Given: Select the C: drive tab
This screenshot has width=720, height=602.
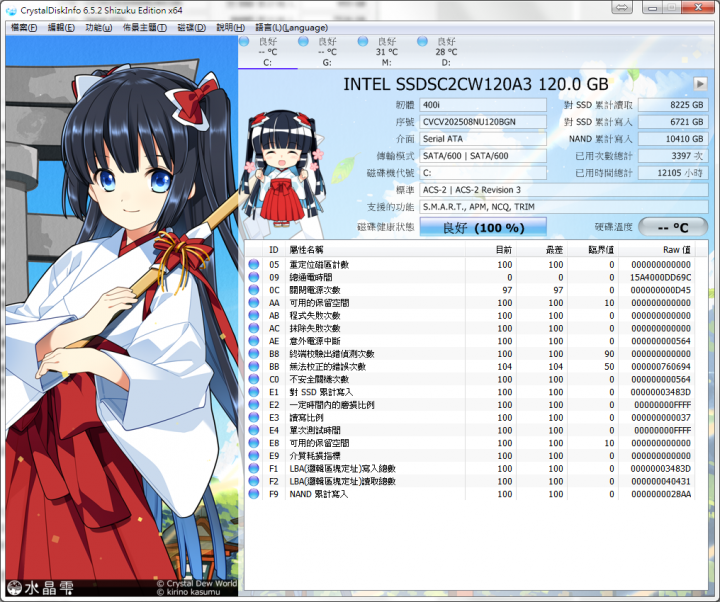Looking at the screenshot, I should [x=268, y=52].
